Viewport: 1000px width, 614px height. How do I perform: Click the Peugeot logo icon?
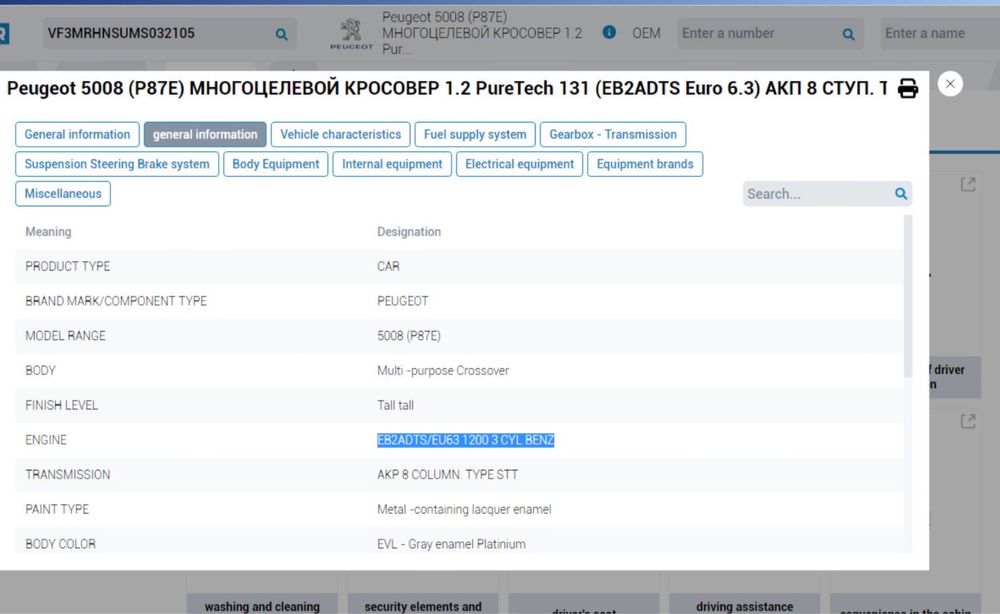(351, 34)
